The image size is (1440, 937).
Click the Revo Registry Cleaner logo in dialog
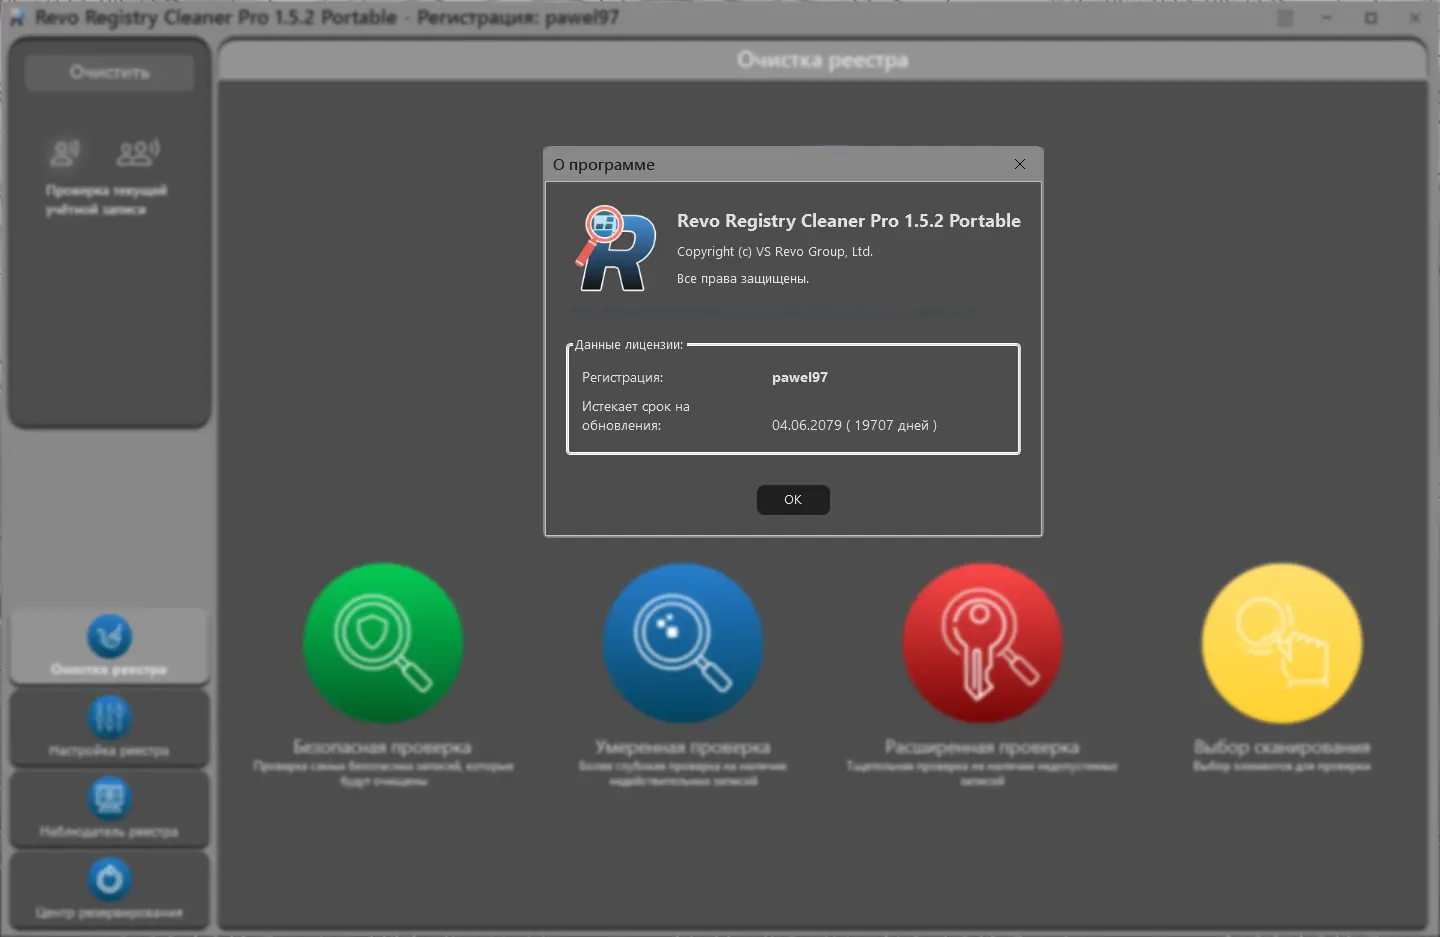coord(614,249)
